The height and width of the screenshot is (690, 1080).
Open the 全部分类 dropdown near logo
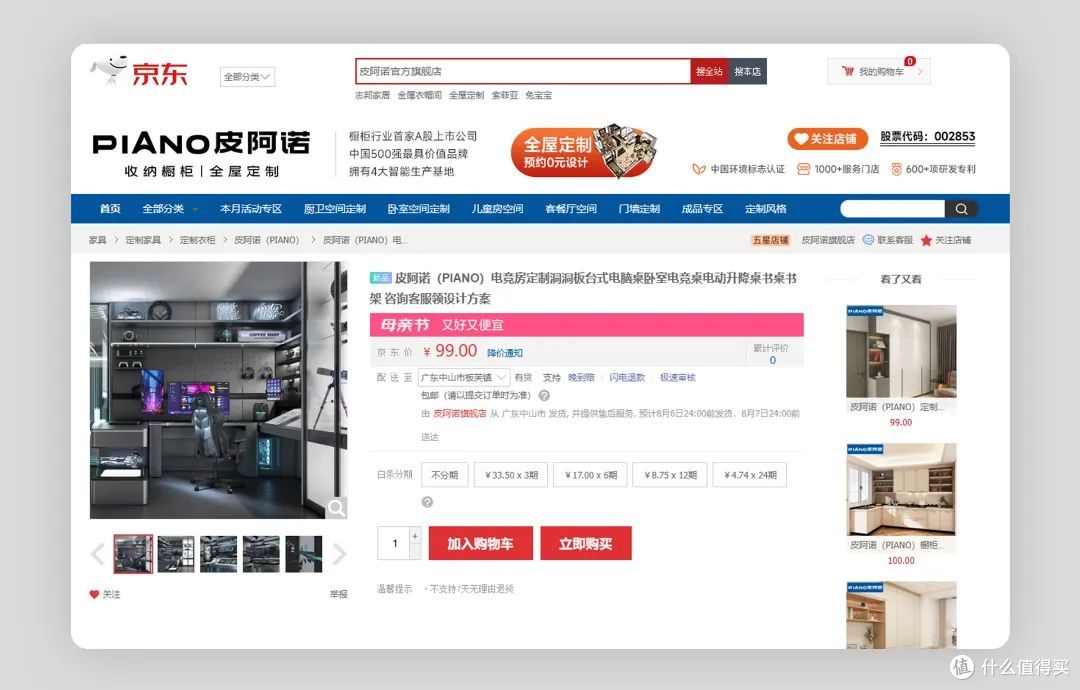pos(247,76)
